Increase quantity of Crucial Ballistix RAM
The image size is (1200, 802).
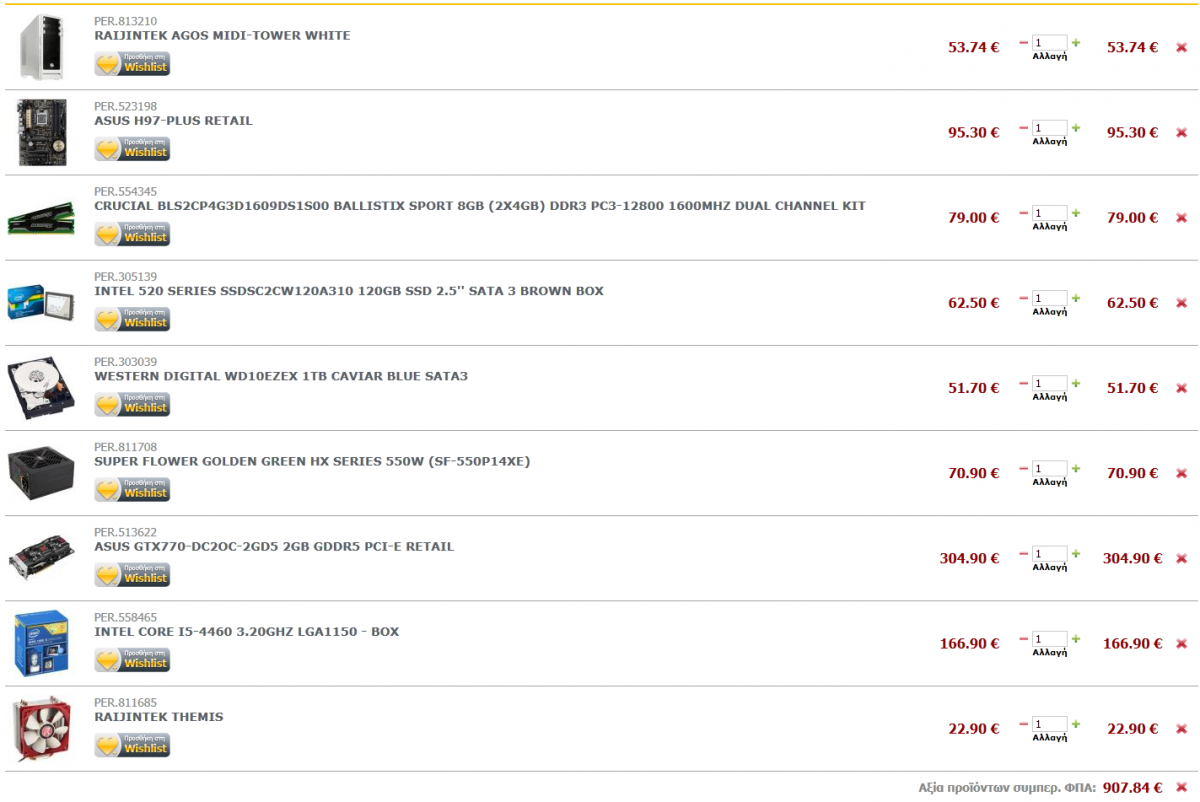1076,213
